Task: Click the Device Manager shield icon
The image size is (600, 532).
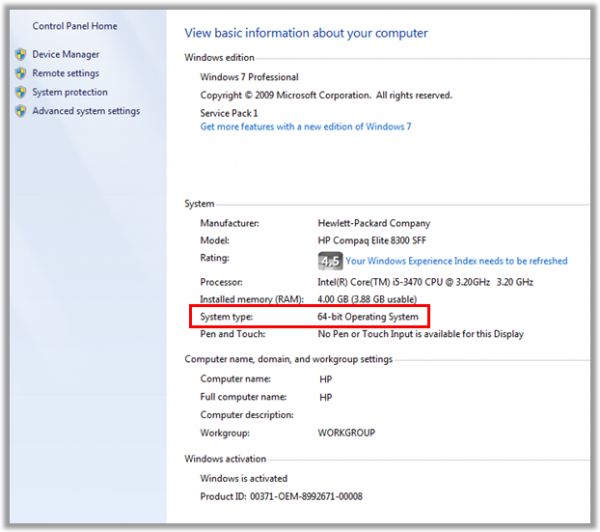Action: tap(21, 54)
